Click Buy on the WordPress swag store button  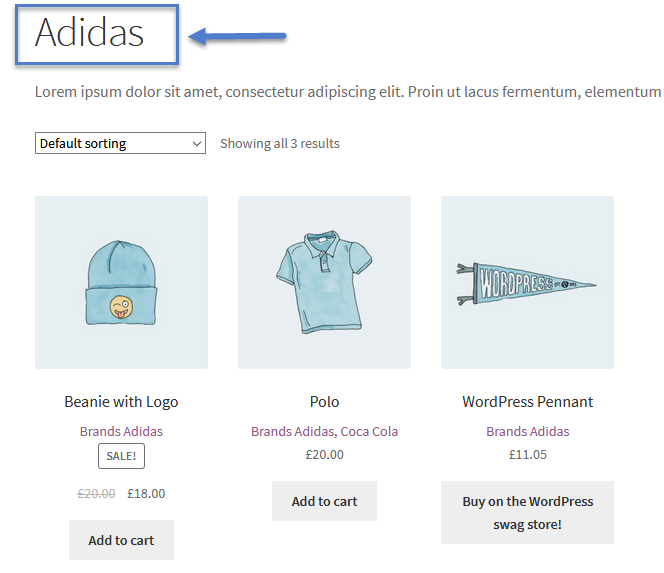coord(527,512)
